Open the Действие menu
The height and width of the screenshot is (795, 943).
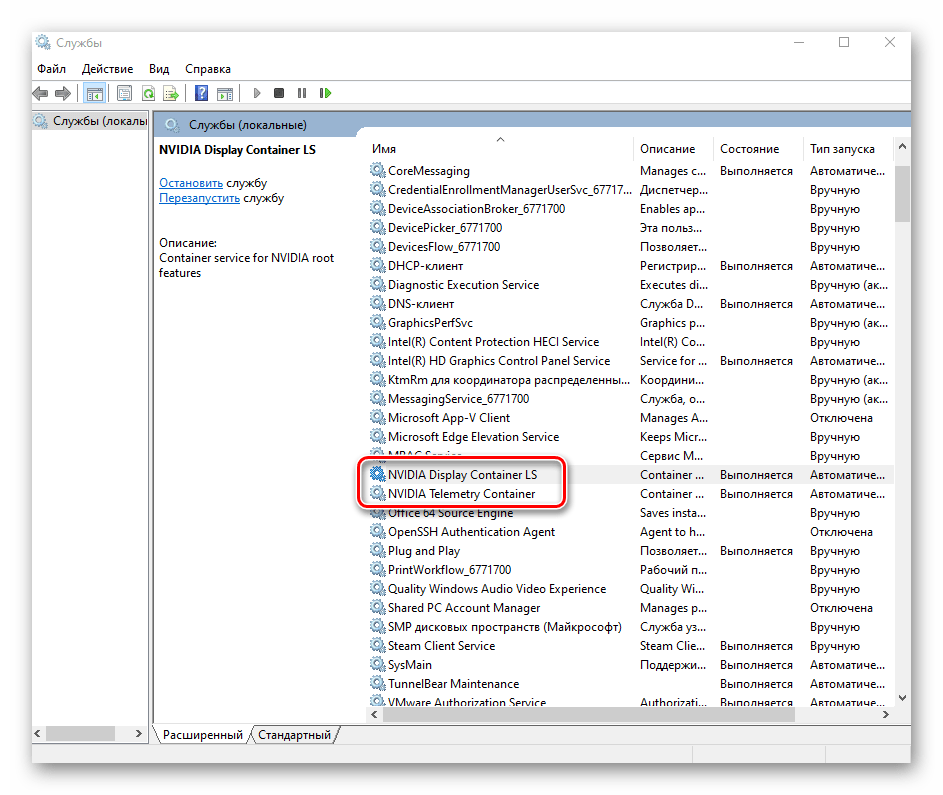[107, 69]
